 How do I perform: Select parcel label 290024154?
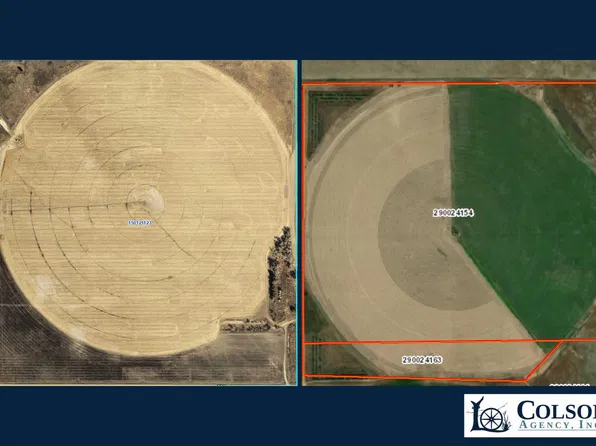pos(453,213)
